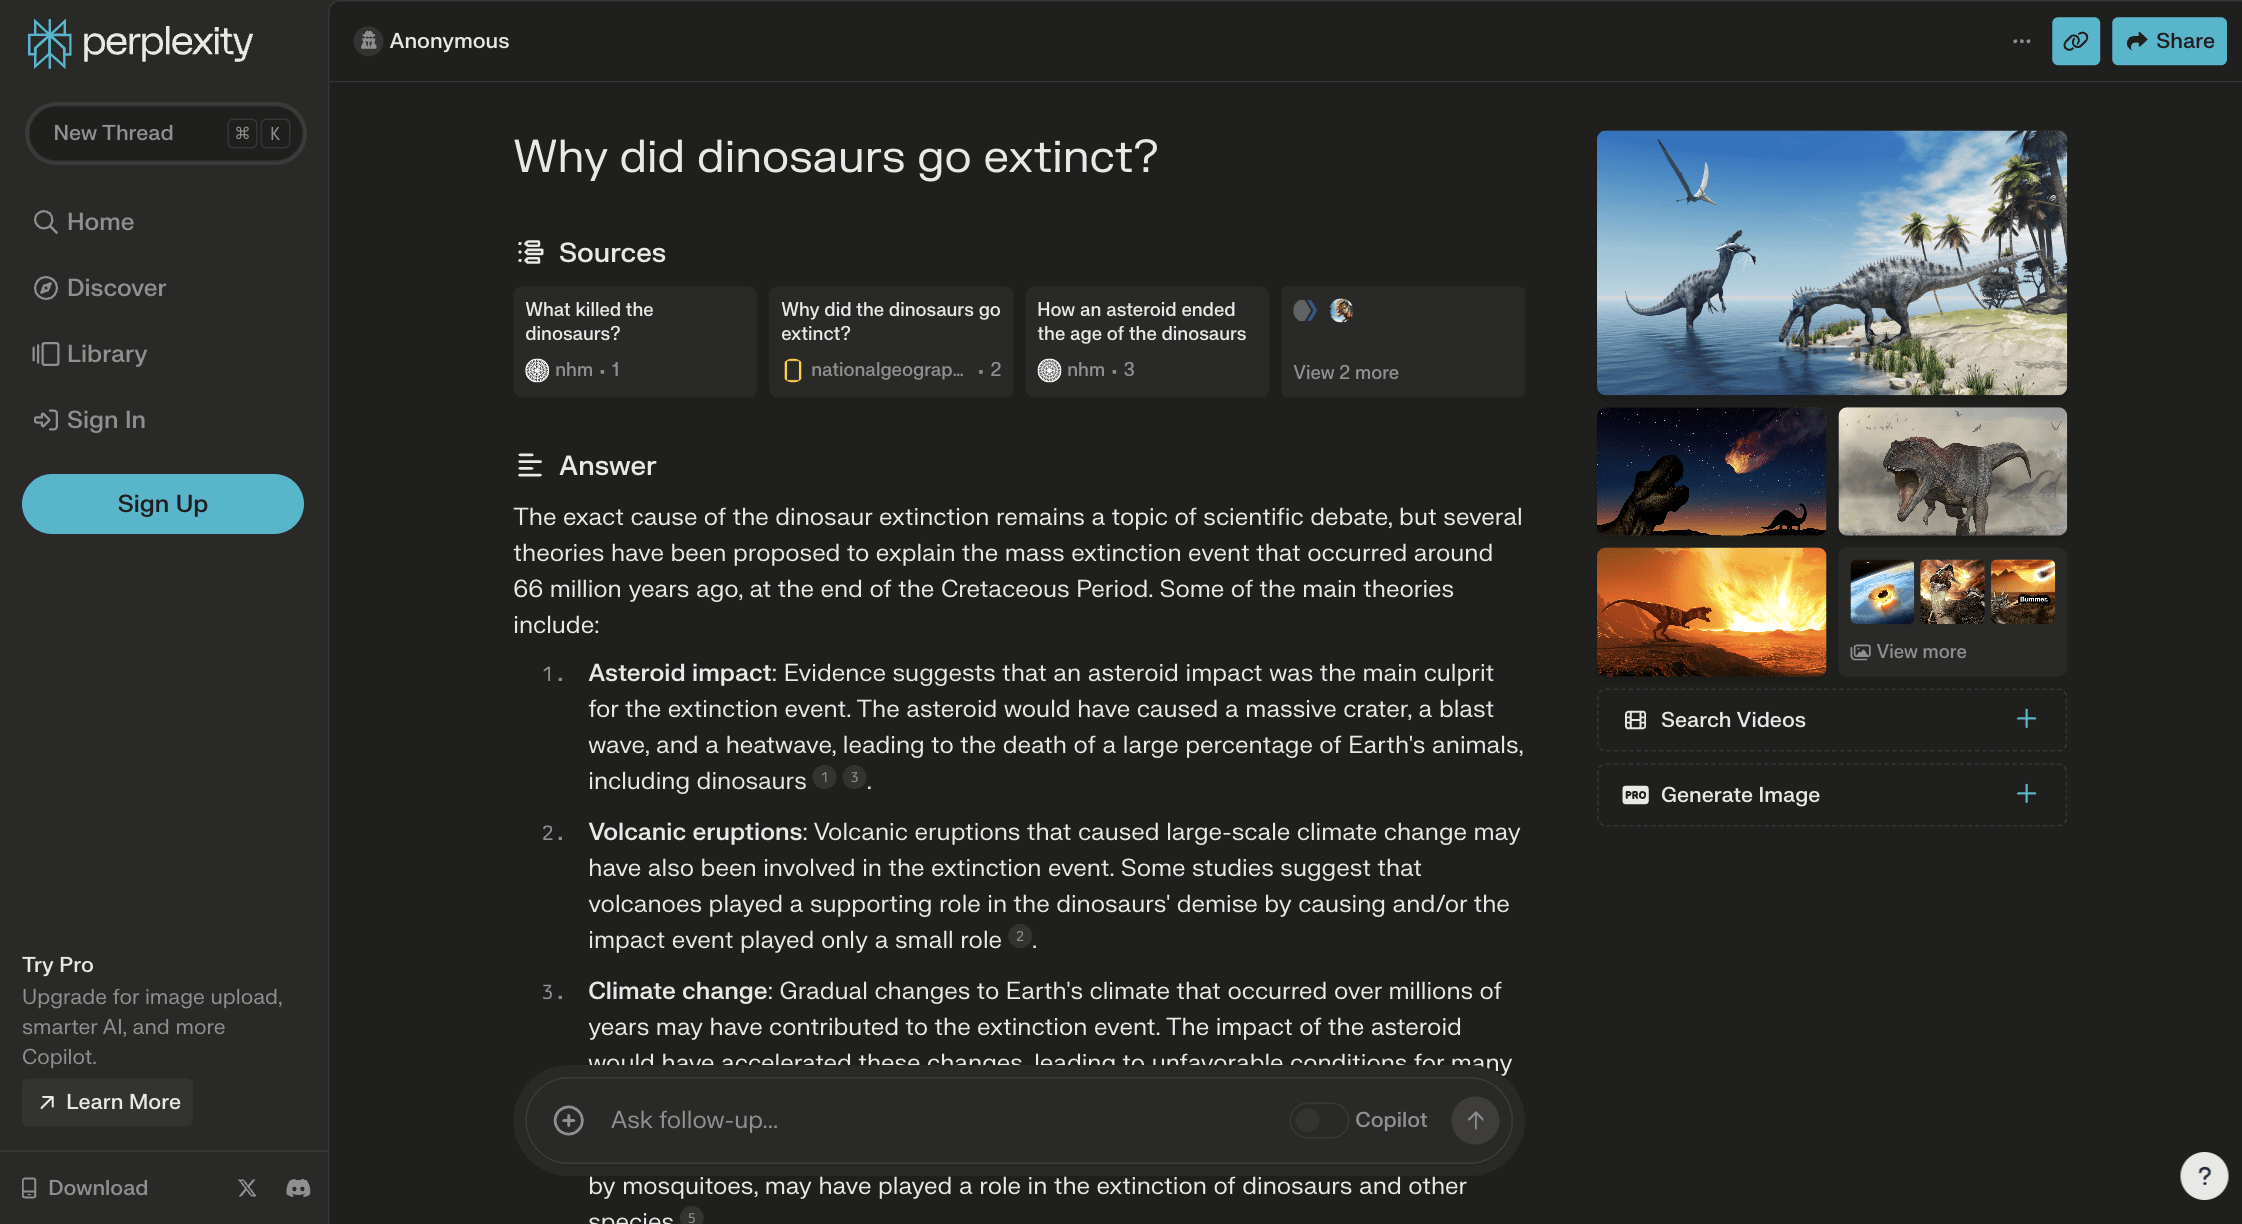Click the Learn More link
Image resolution: width=2242 pixels, height=1224 pixels.
tap(108, 1102)
